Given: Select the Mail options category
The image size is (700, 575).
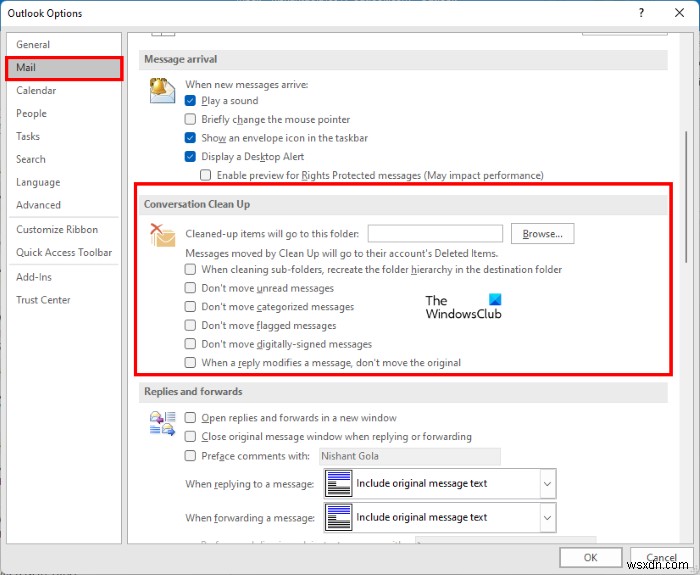Looking at the screenshot, I should 64,68.
